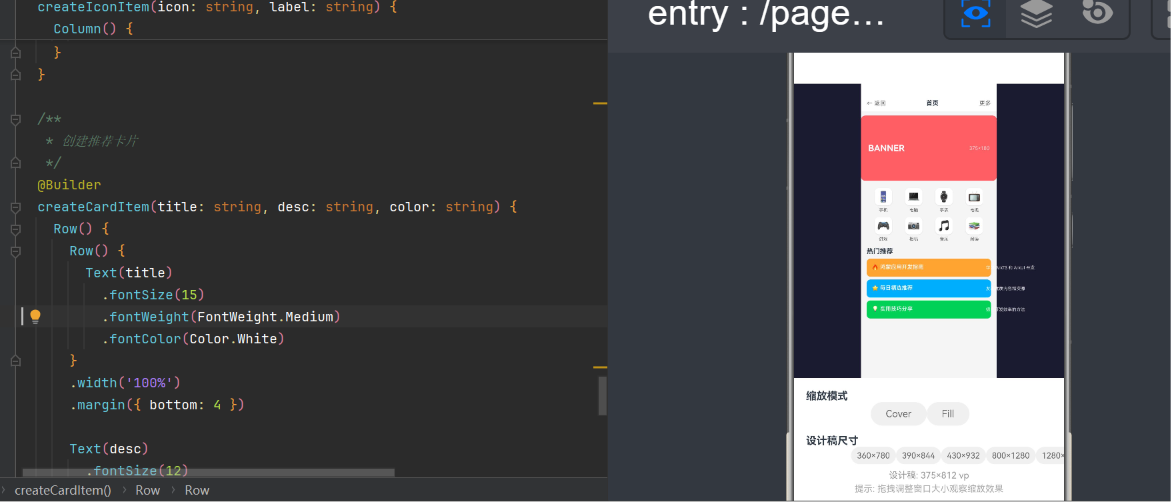Tap the TV icon in preview grid
The height and width of the screenshot is (502, 1171).
tap(975, 197)
